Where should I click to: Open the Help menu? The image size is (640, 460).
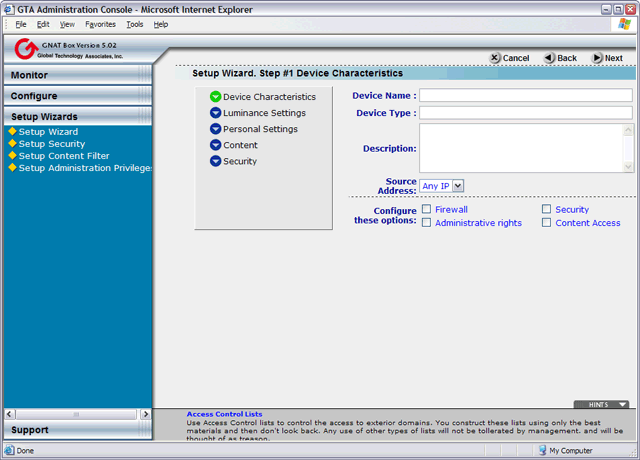coord(161,24)
